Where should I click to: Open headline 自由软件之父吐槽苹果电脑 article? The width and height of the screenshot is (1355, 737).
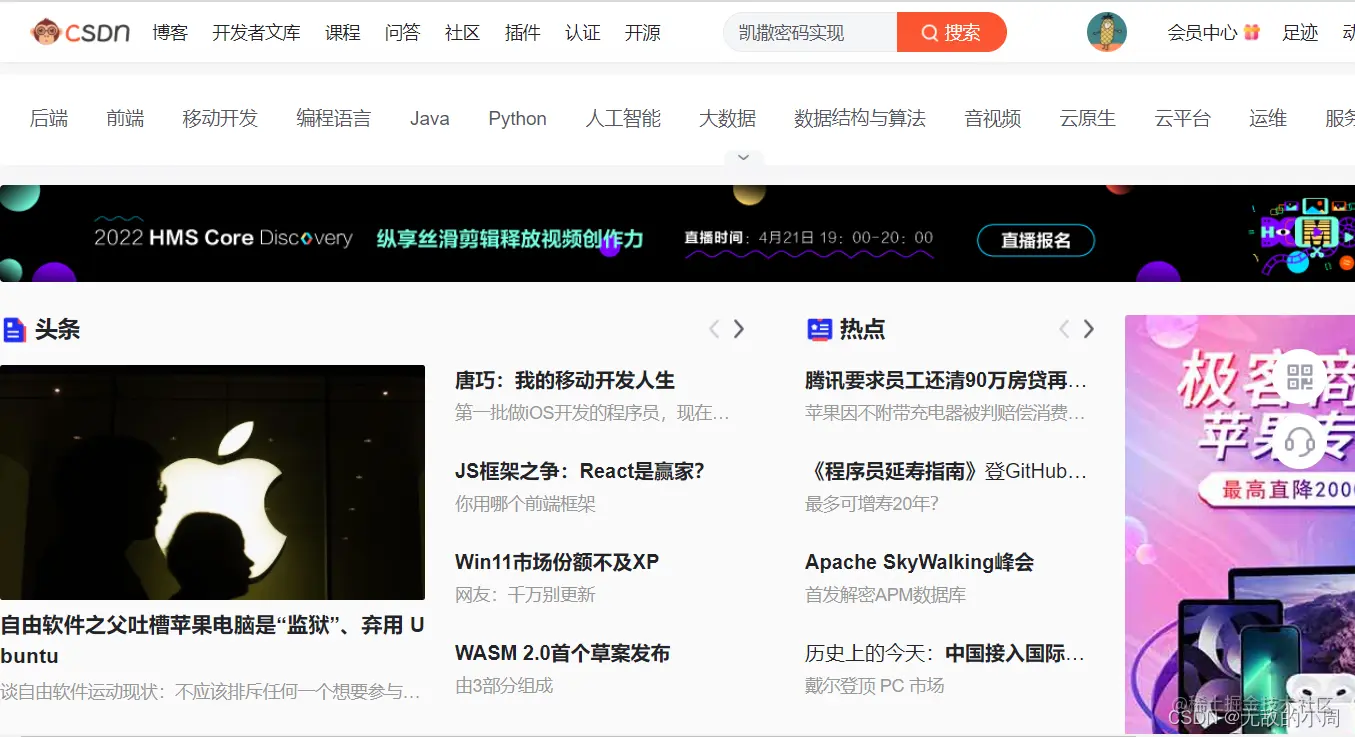pyautogui.click(x=212, y=640)
